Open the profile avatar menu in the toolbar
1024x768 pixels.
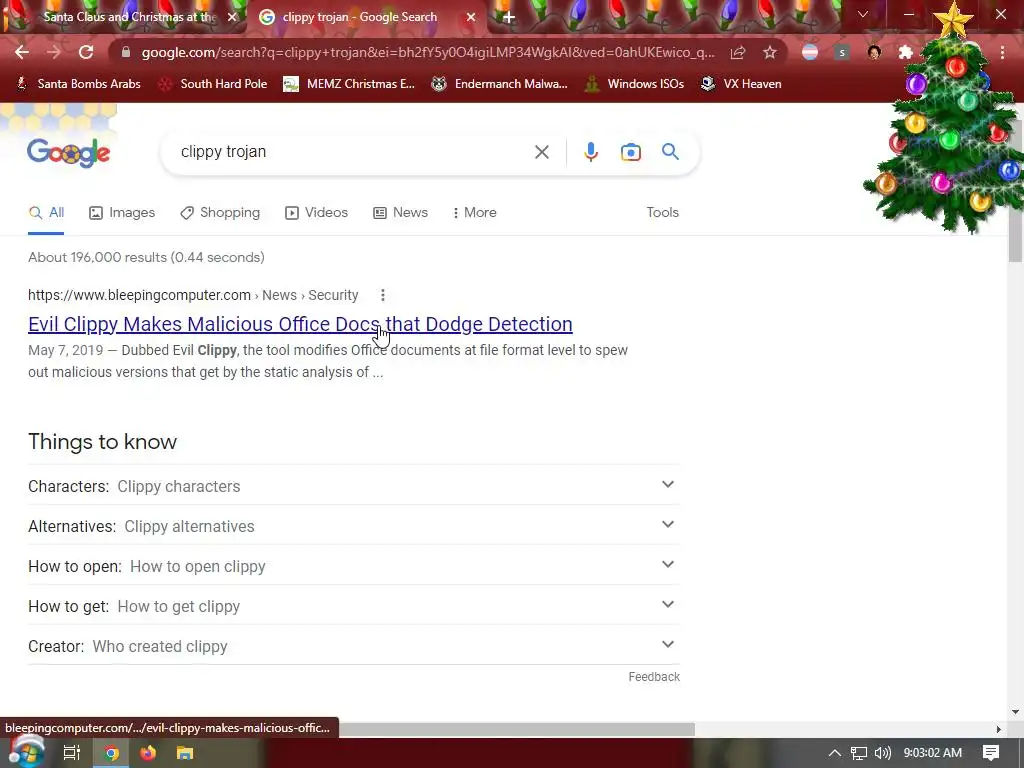tap(874, 52)
